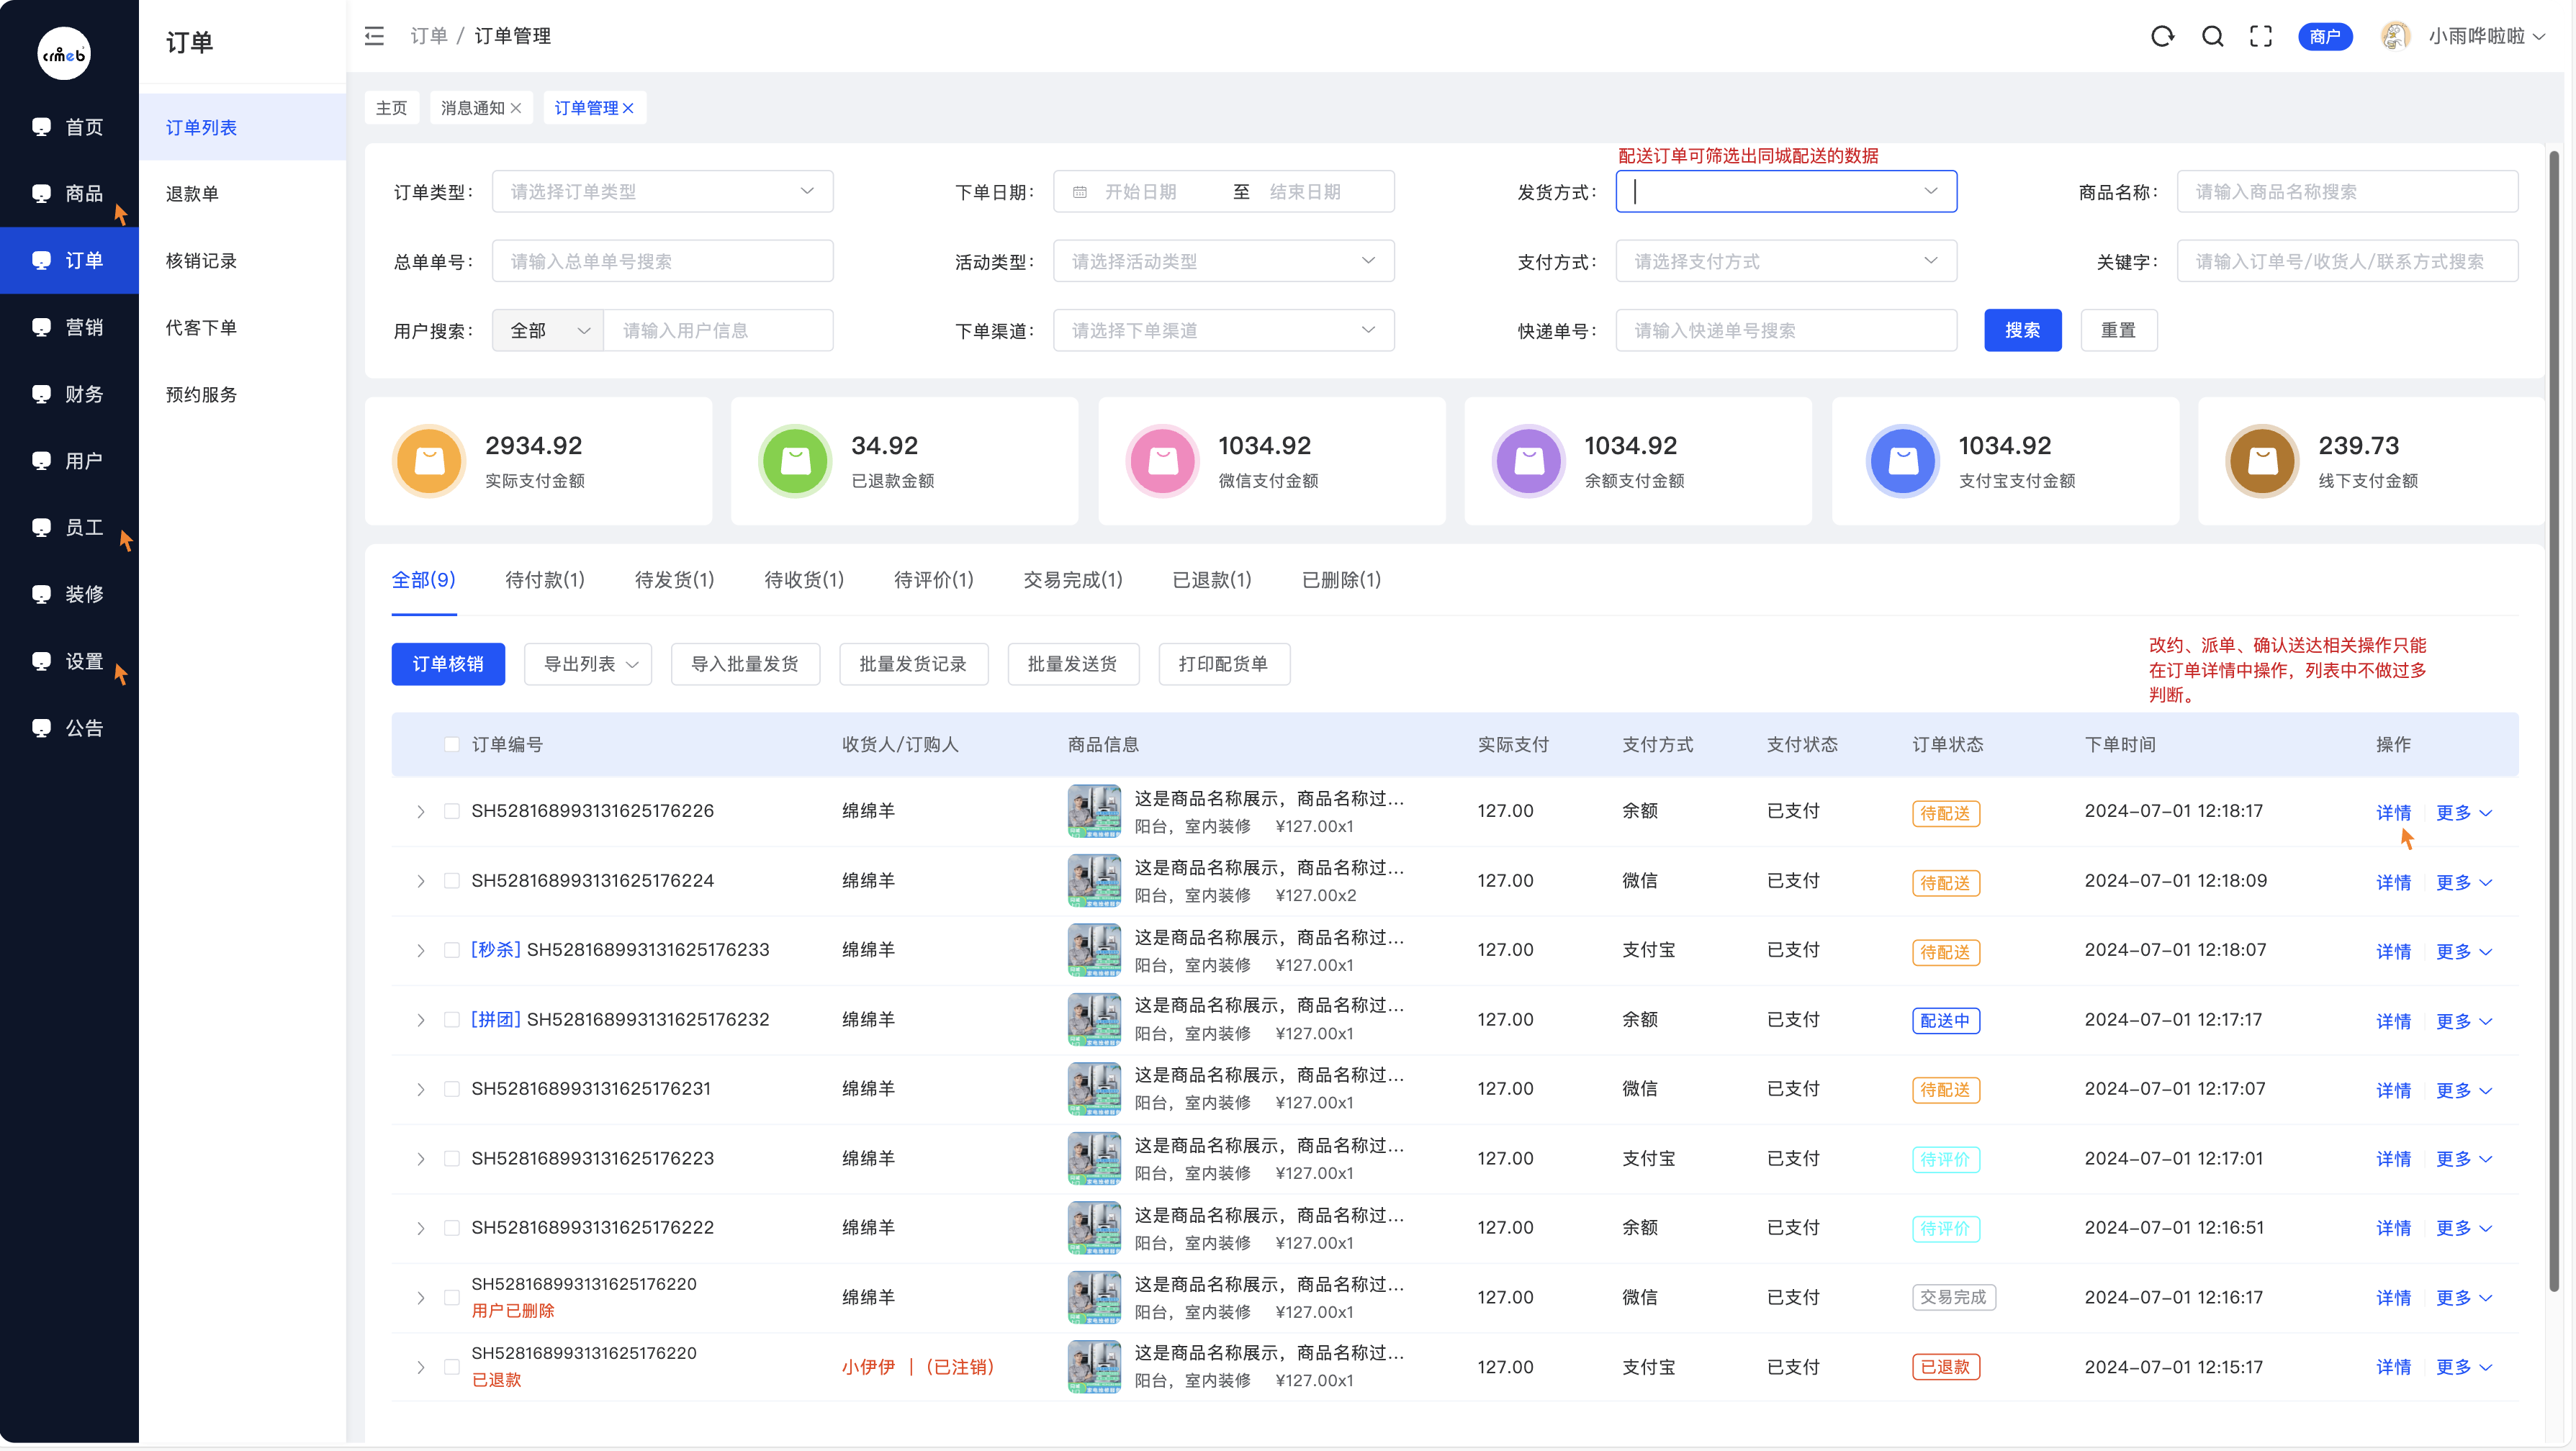
Task: Check the box for order SH528168993131625176223
Action: [452, 1159]
